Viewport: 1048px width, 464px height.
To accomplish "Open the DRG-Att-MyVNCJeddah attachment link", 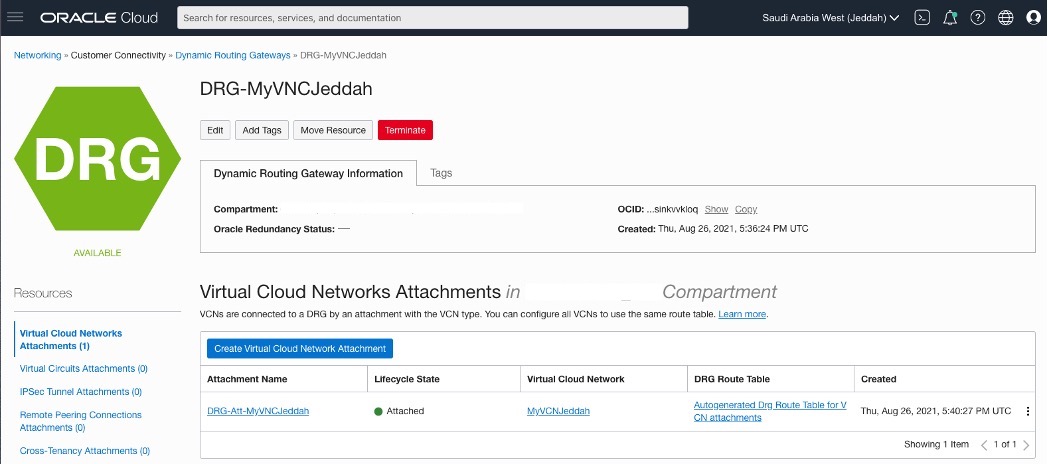I will (x=258, y=411).
